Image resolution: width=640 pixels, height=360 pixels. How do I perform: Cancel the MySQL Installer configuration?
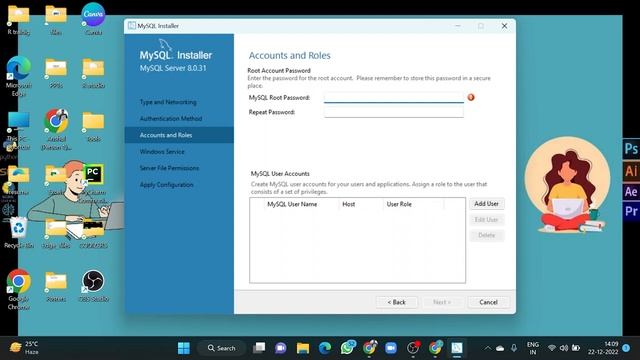[488, 302]
